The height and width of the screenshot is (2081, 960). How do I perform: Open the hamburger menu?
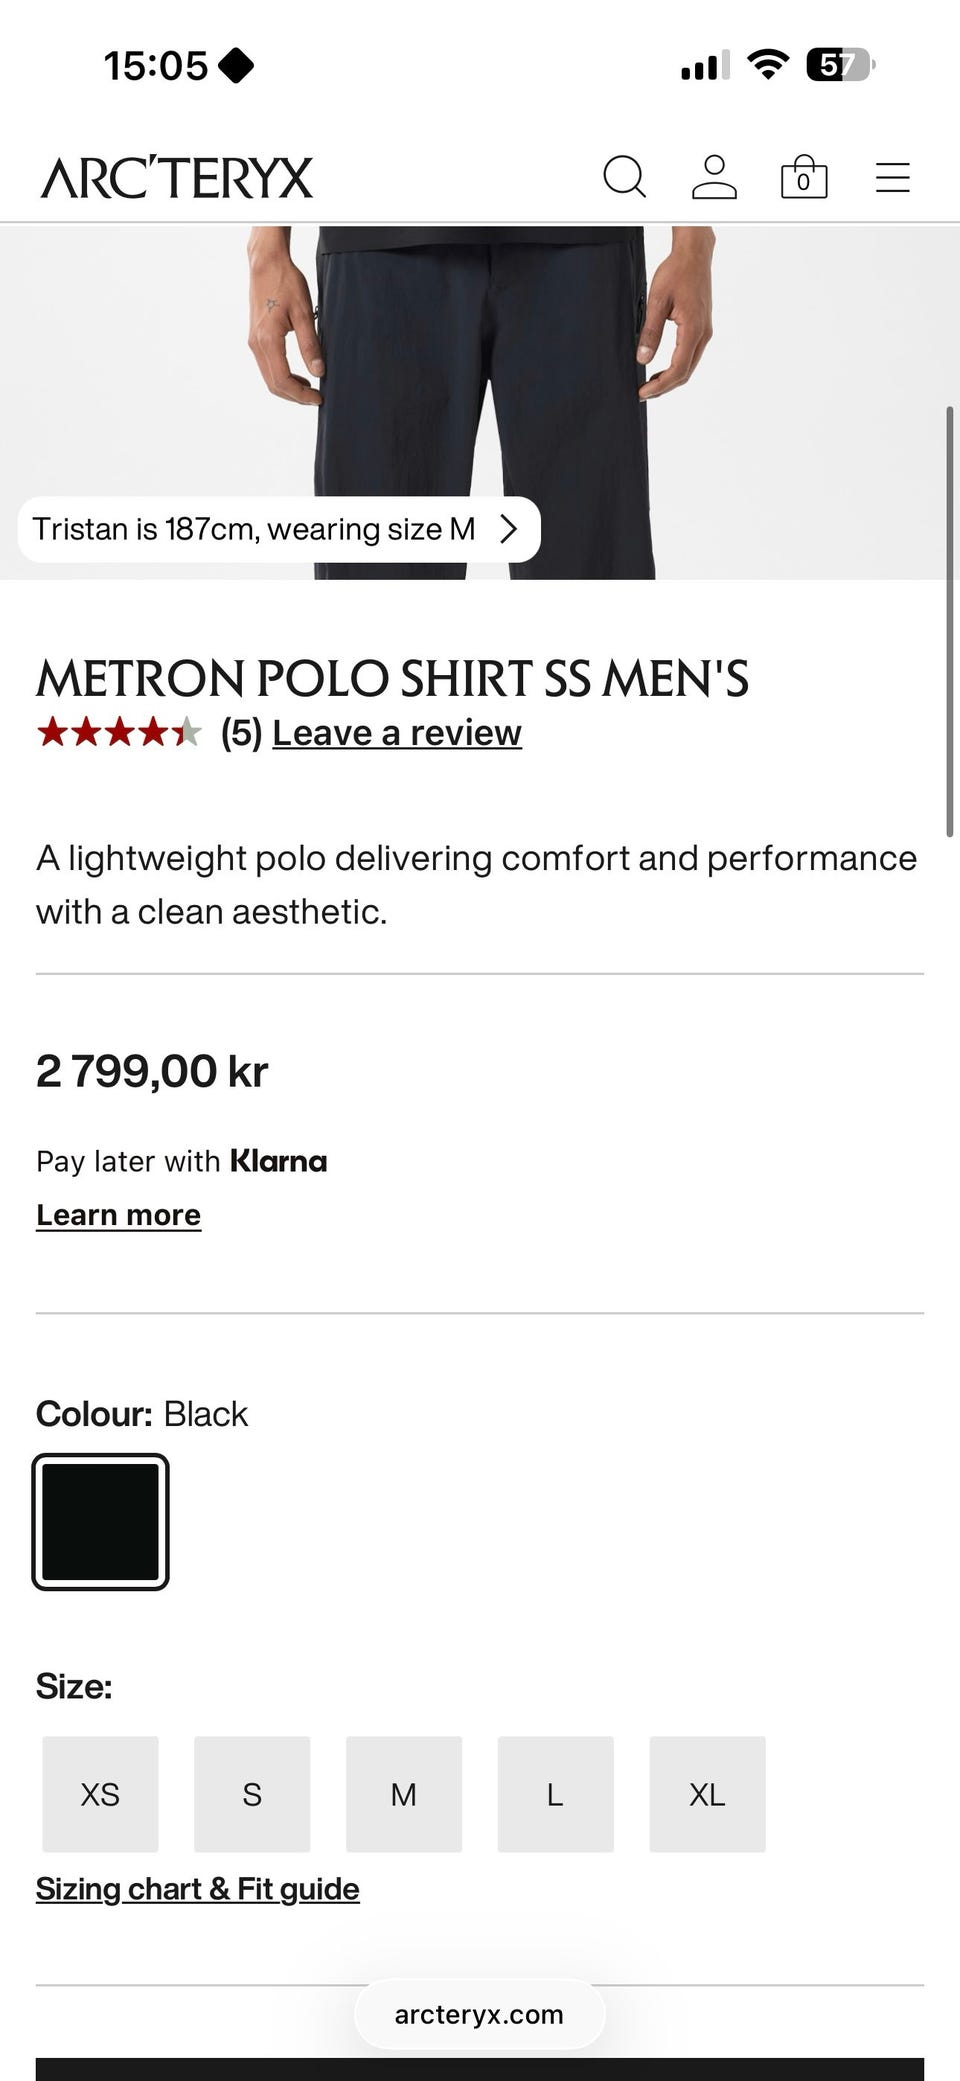(x=892, y=178)
